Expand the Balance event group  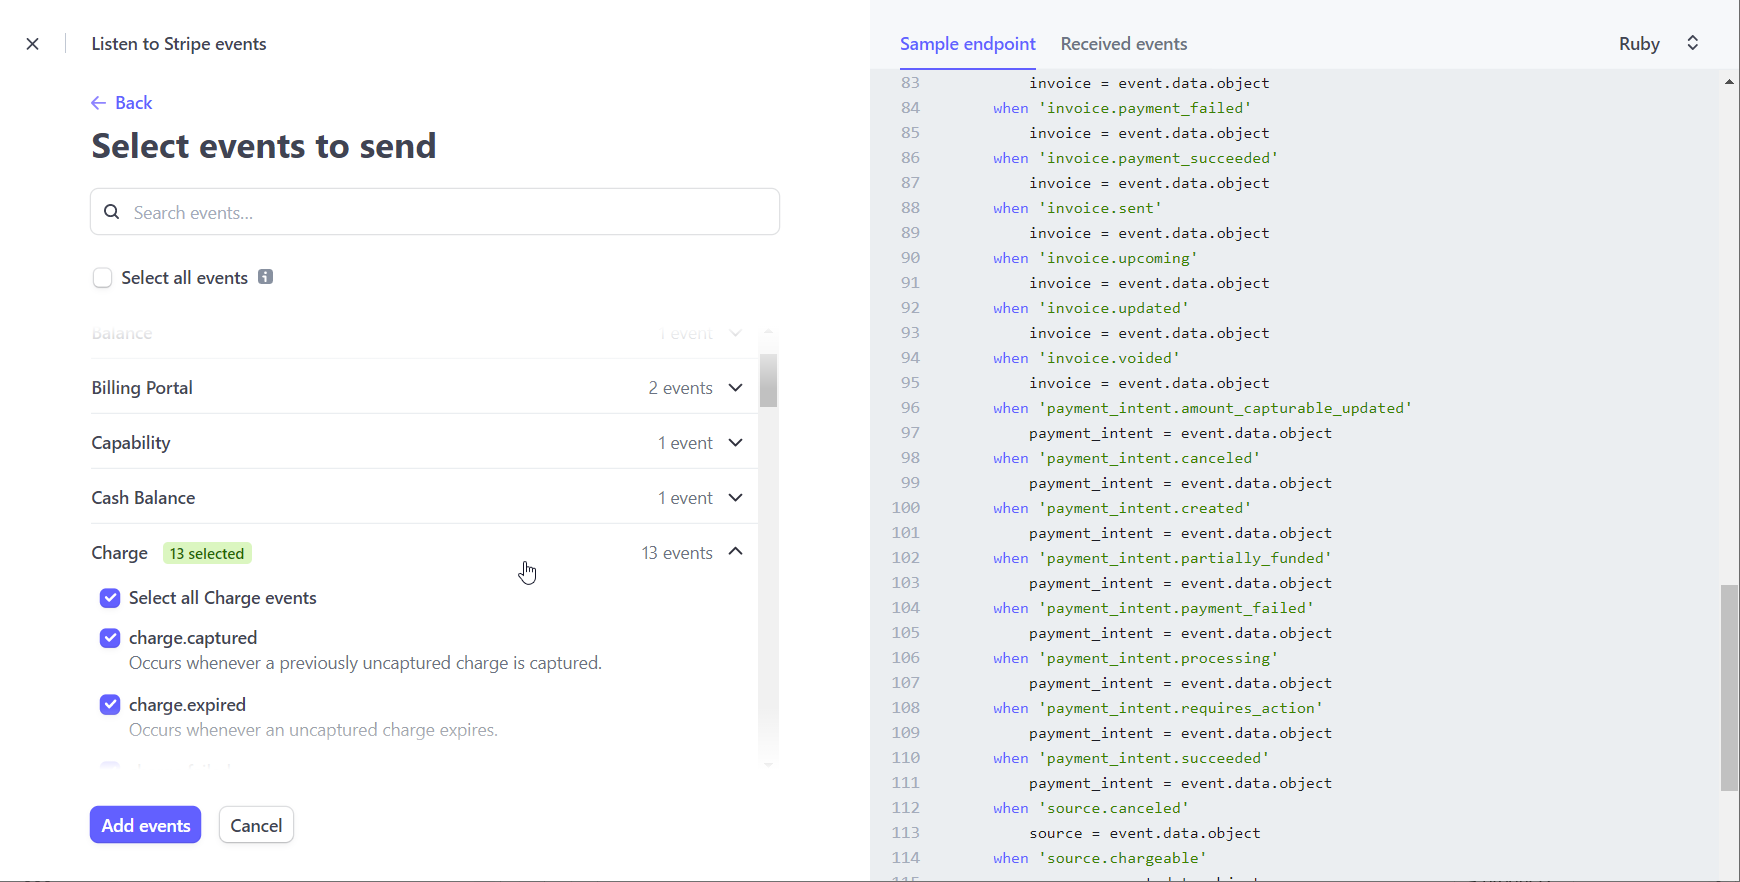tap(736, 333)
